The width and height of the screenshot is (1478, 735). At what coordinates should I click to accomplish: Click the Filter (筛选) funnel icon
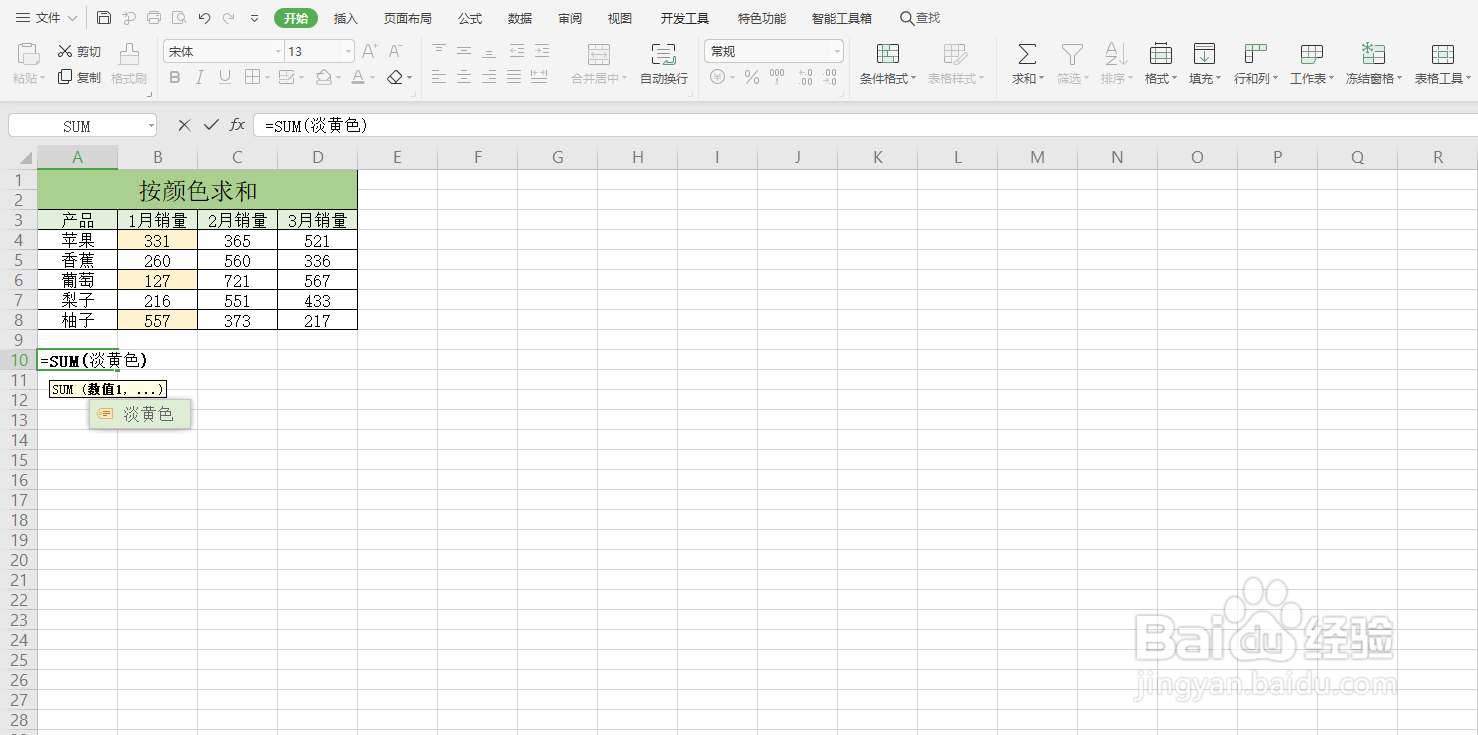[x=1072, y=54]
